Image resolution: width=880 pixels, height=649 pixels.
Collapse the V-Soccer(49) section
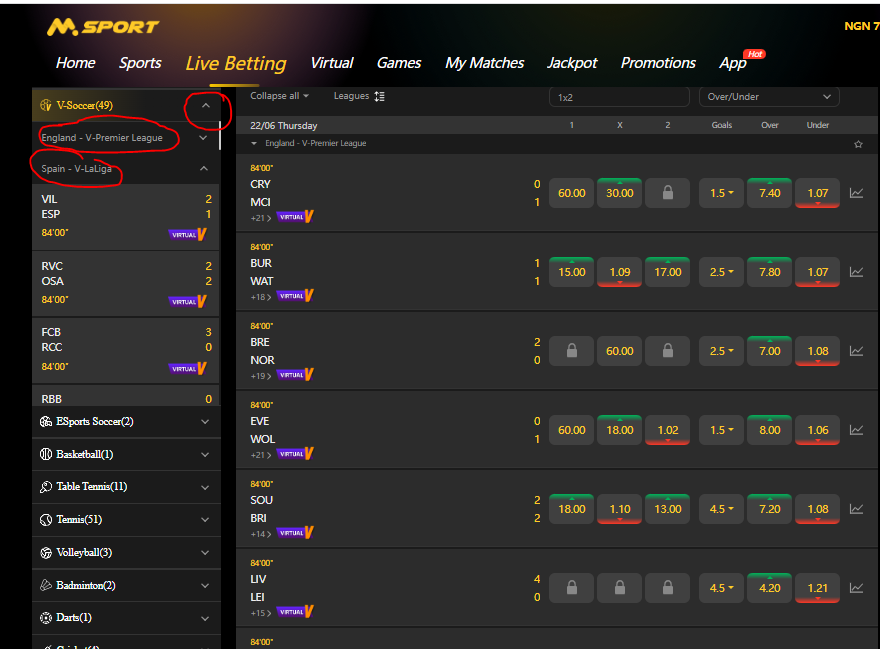tap(205, 105)
